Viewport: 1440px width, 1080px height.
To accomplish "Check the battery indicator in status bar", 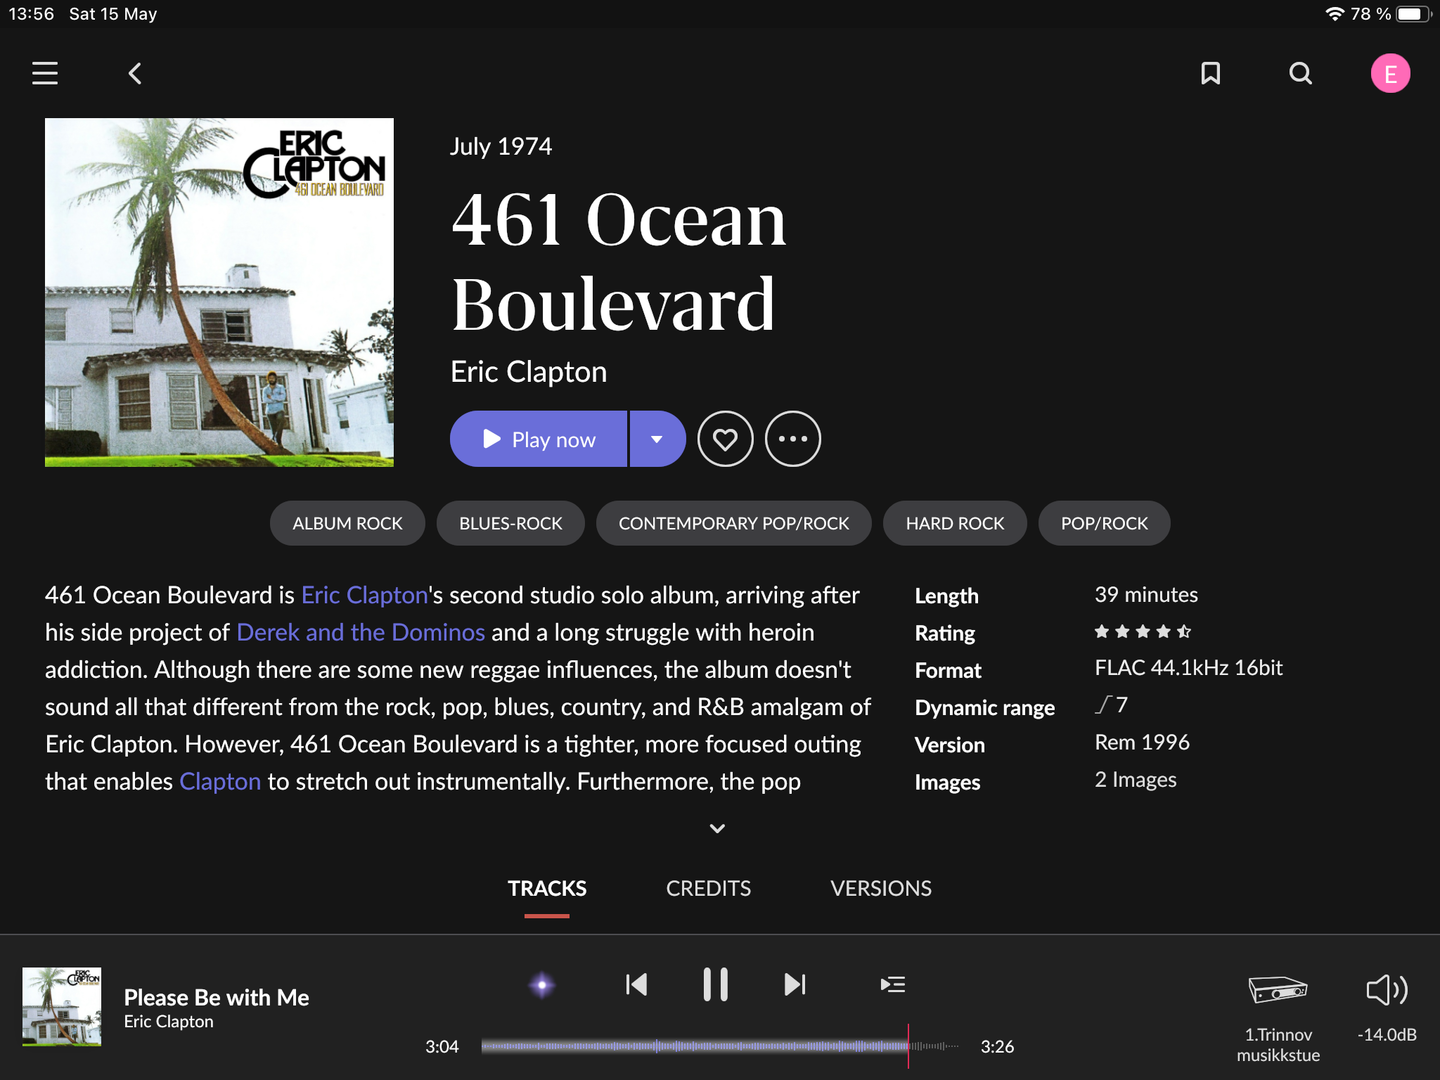I will click(x=1414, y=14).
